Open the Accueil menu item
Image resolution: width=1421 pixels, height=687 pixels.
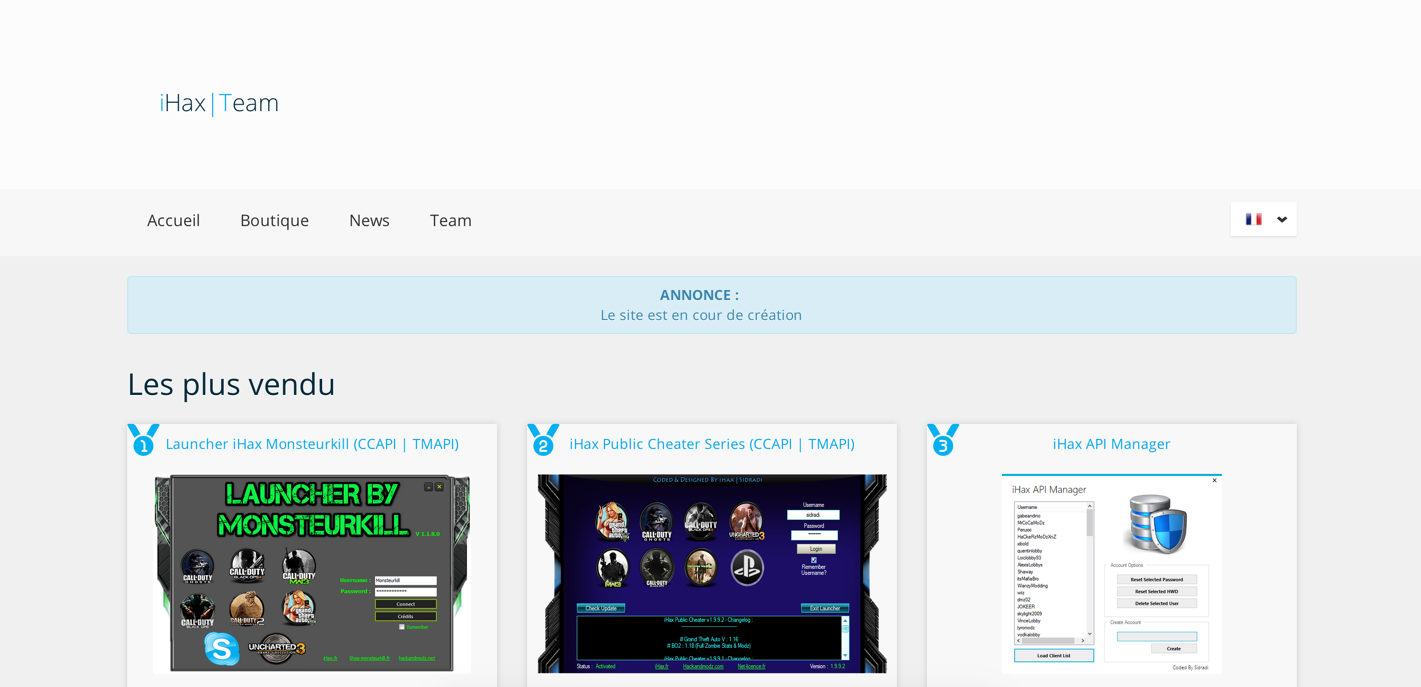(x=173, y=220)
